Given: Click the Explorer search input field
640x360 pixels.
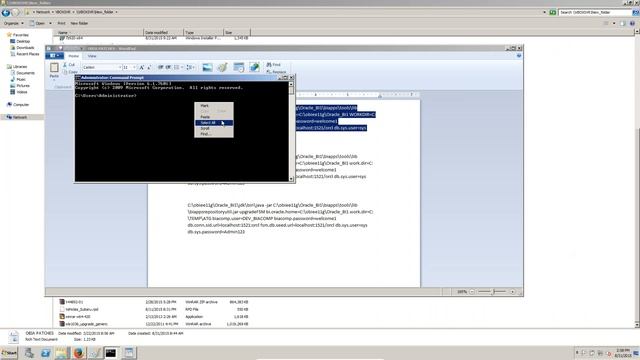Looking at the screenshot, I should [x=595, y=12].
